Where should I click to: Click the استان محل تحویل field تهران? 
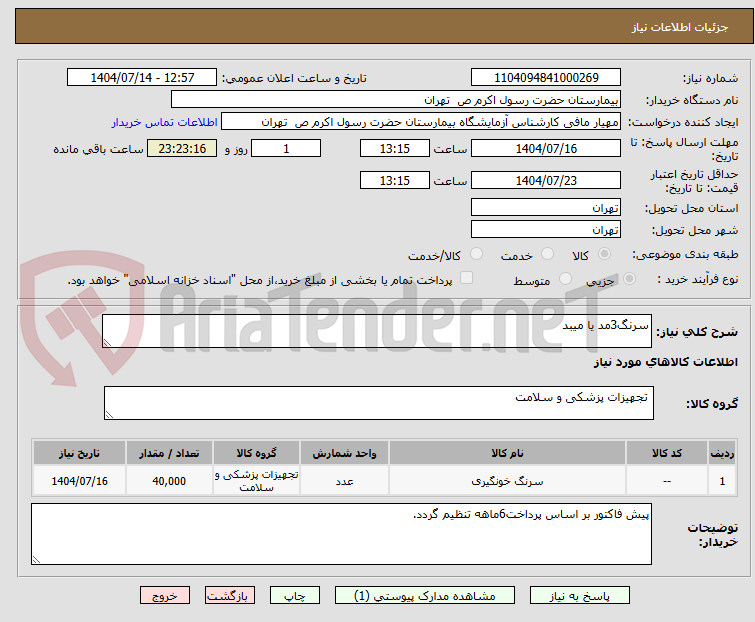click(546, 207)
